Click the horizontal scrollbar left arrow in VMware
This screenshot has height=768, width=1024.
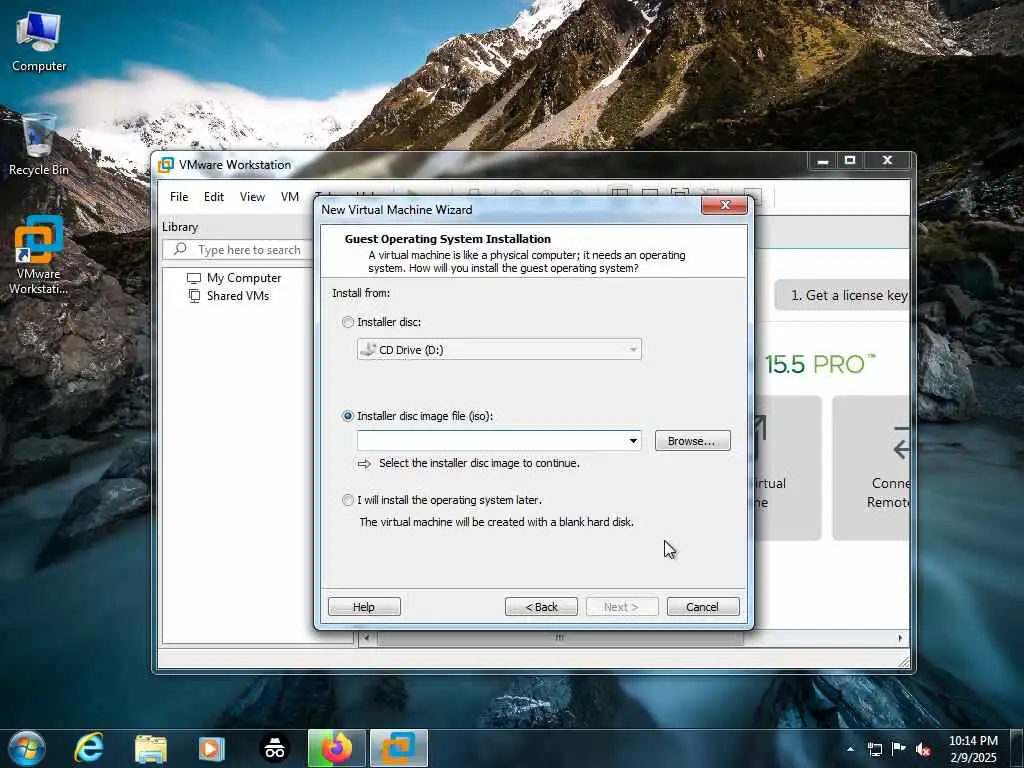[367, 638]
